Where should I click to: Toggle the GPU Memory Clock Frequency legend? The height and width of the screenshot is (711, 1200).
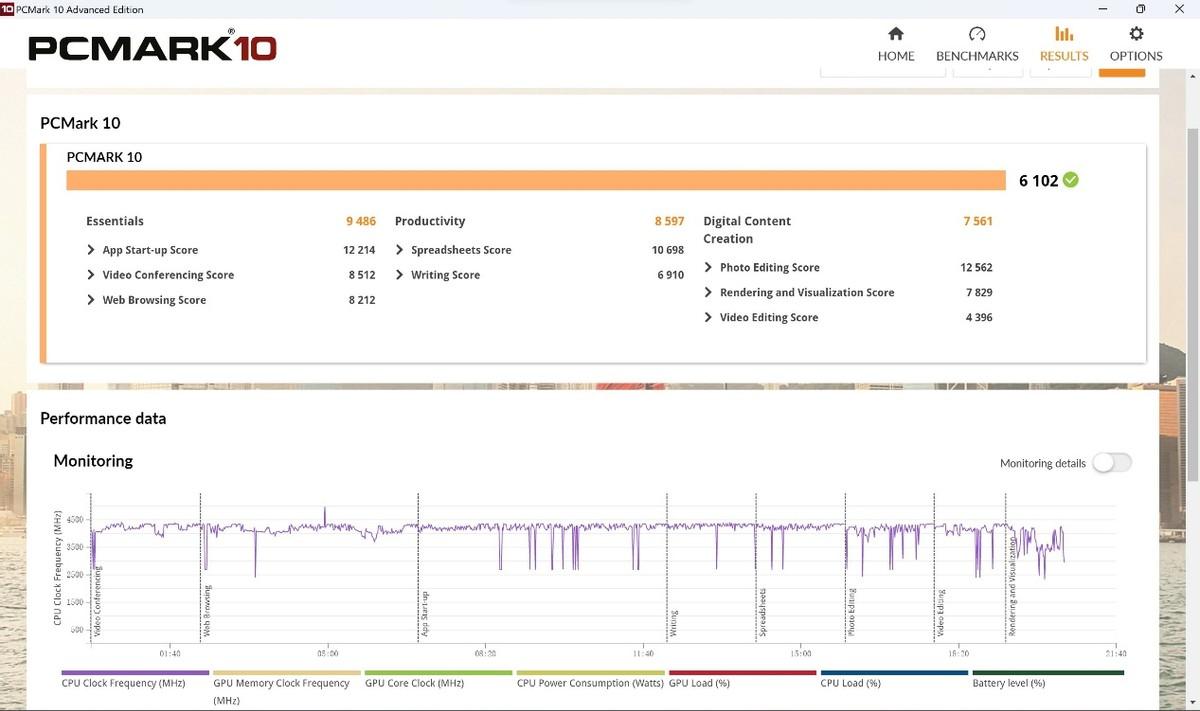(x=287, y=688)
